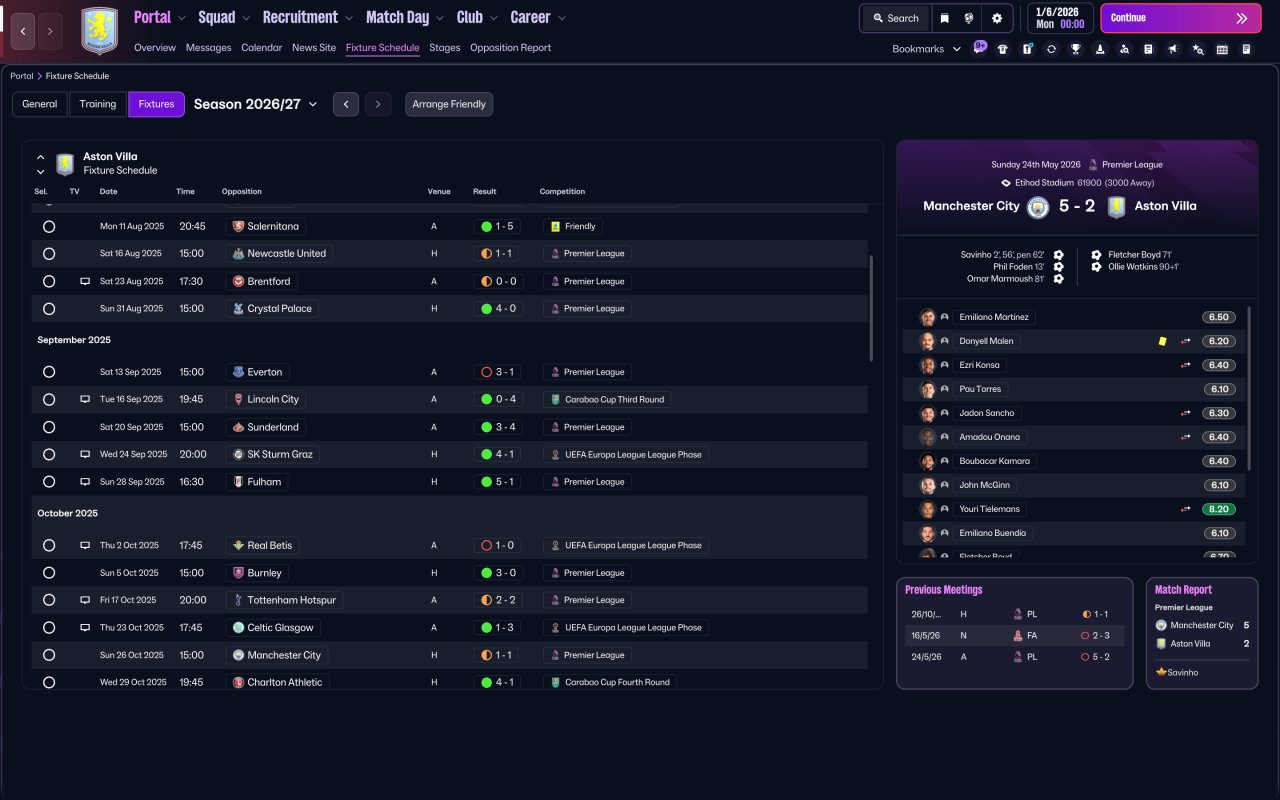The height and width of the screenshot is (800, 1280).
Task: Open the Aston Villa club badge in header
Action: point(99,31)
